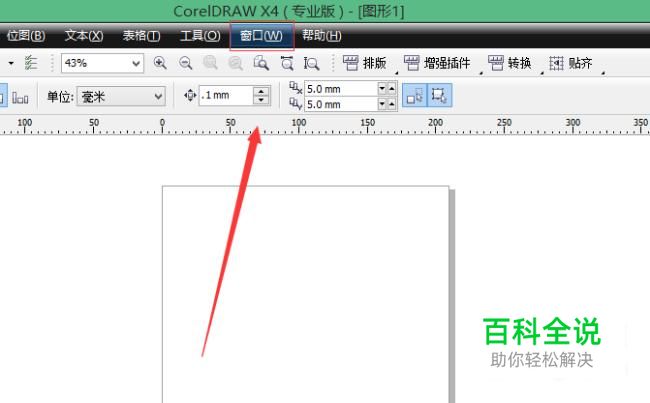Click the duplicate distance X 5.0 mm field
The image size is (650, 403).
pos(341,89)
